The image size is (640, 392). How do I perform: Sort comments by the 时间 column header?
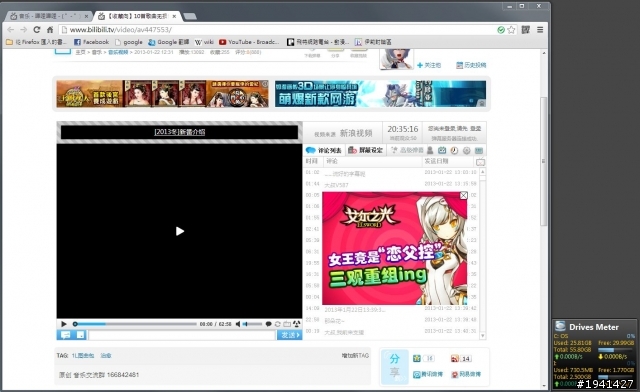click(311, 161)
